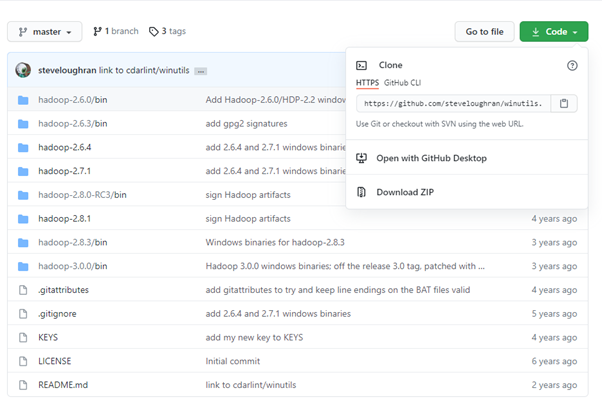The width and height of the screenshot is (602, 404).
Task: Open the commit 'link to cdarlint/winutils'
Action: [x=144, y=70]
